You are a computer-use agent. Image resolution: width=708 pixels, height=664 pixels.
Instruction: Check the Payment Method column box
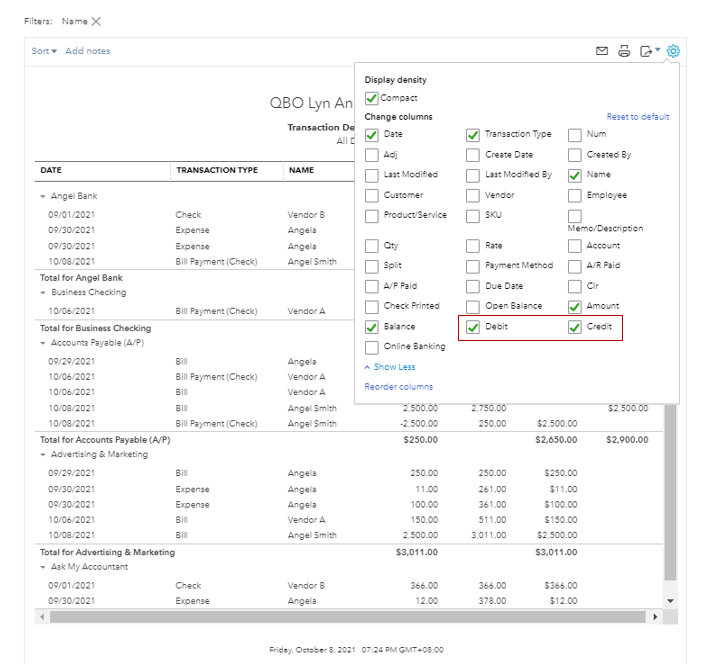[473, 266]
